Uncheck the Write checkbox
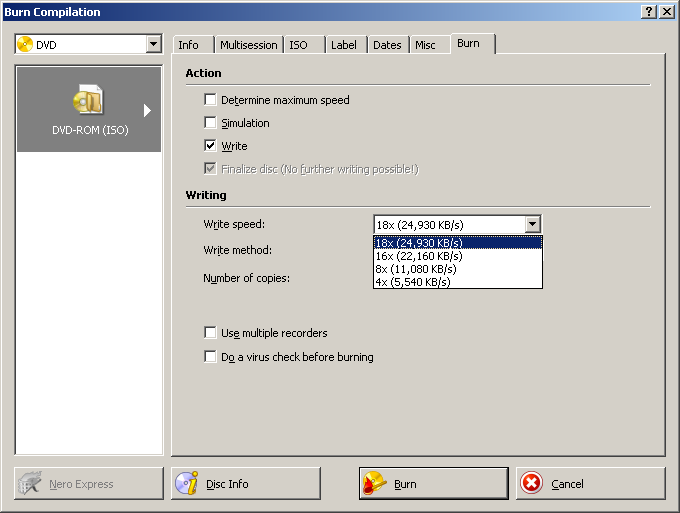The width and height of the screenshot is (680, 513). coord(210,146)
